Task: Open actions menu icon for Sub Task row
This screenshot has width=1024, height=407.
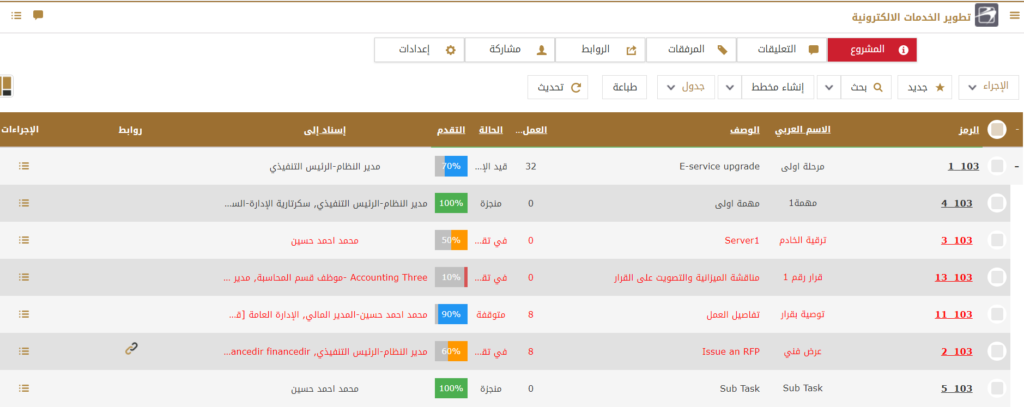Action: (24, 388)
